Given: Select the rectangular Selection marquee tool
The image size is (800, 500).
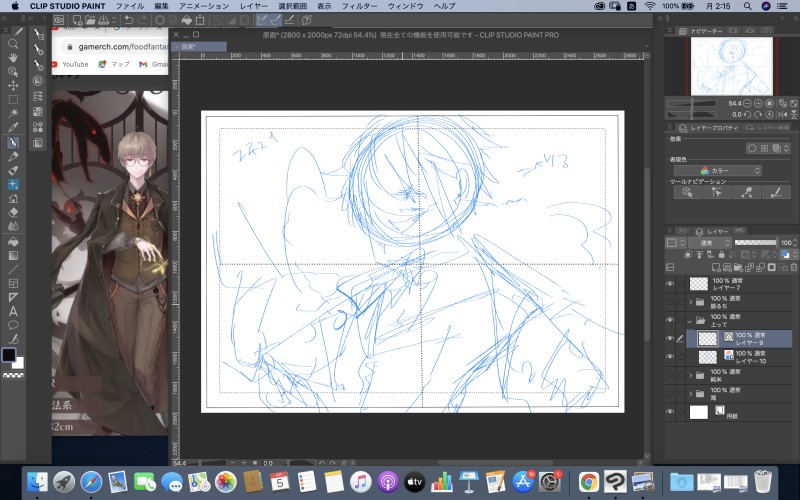Looking at the screenshot, I should (x=13, y=99).
